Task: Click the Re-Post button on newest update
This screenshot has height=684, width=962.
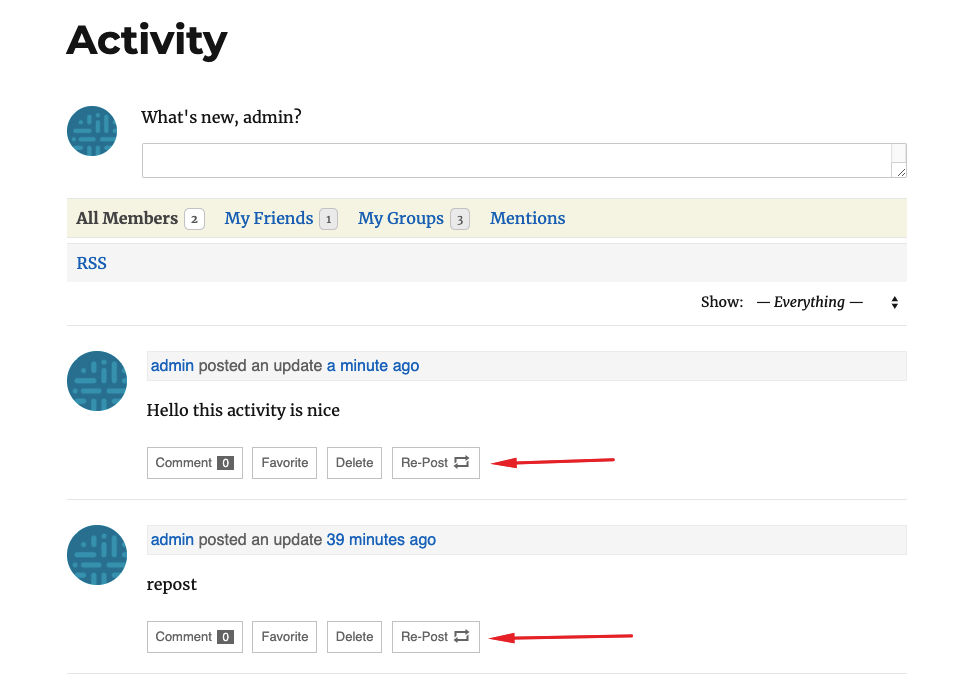Action: coord(436,463)
